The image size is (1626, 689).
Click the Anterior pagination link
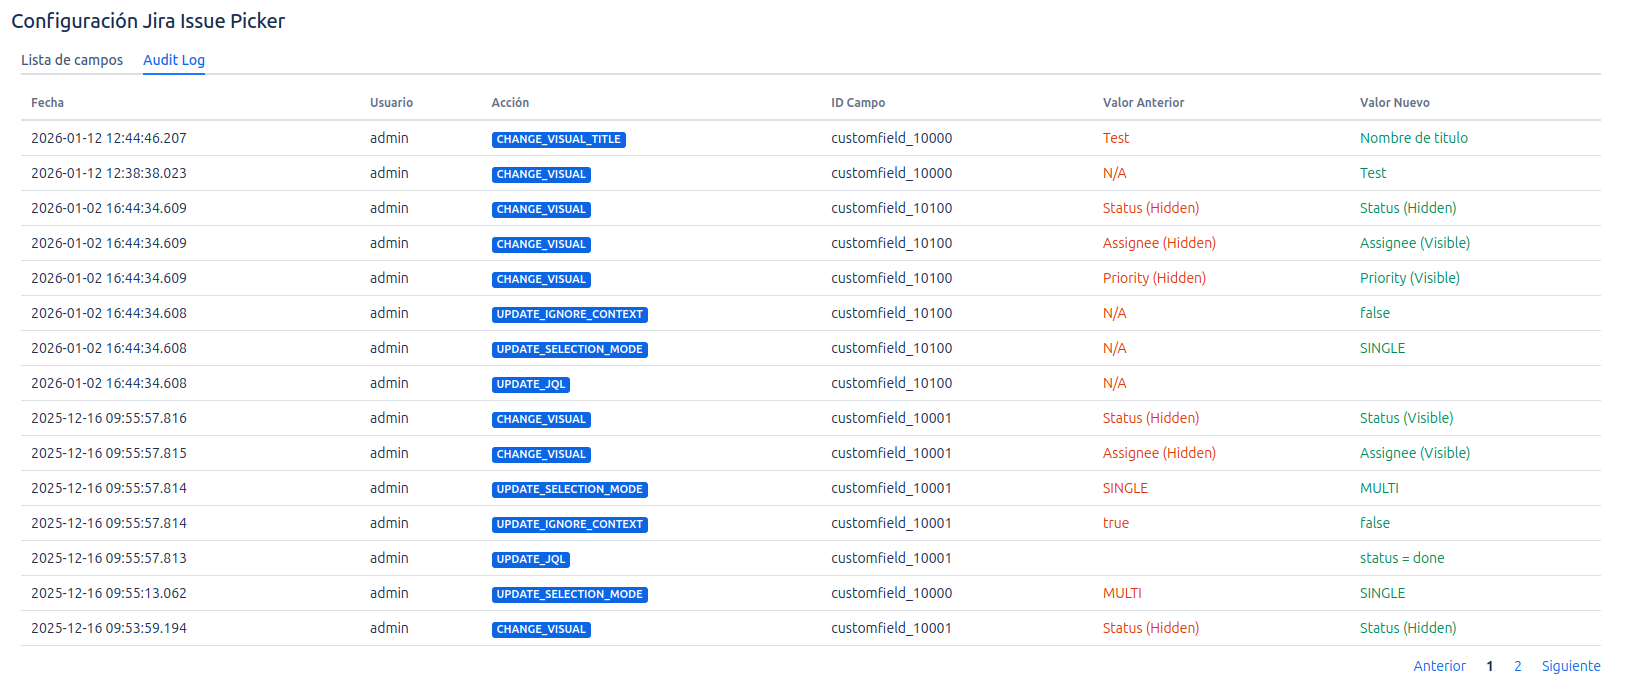(1439, 666)
